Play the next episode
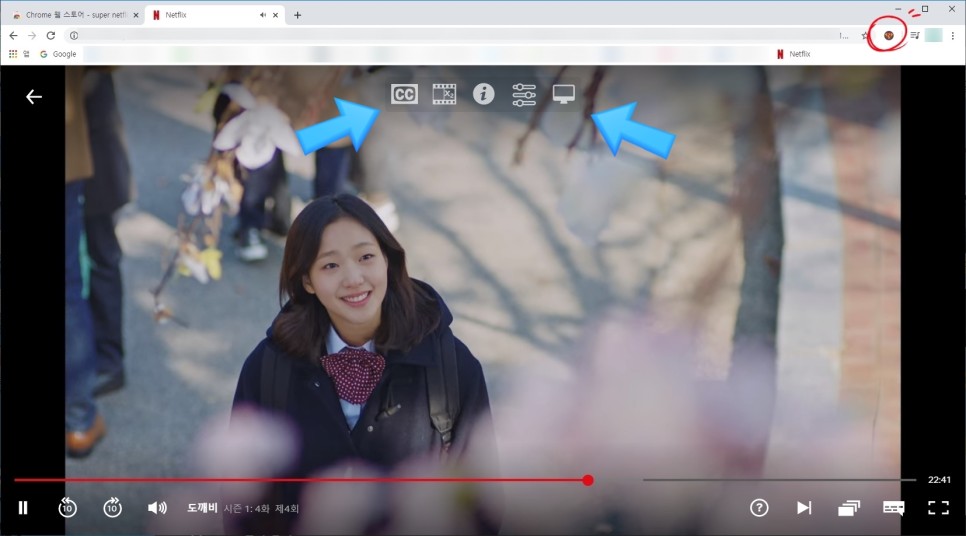Viewport: 966px width, 536px height. click(804, 508)
